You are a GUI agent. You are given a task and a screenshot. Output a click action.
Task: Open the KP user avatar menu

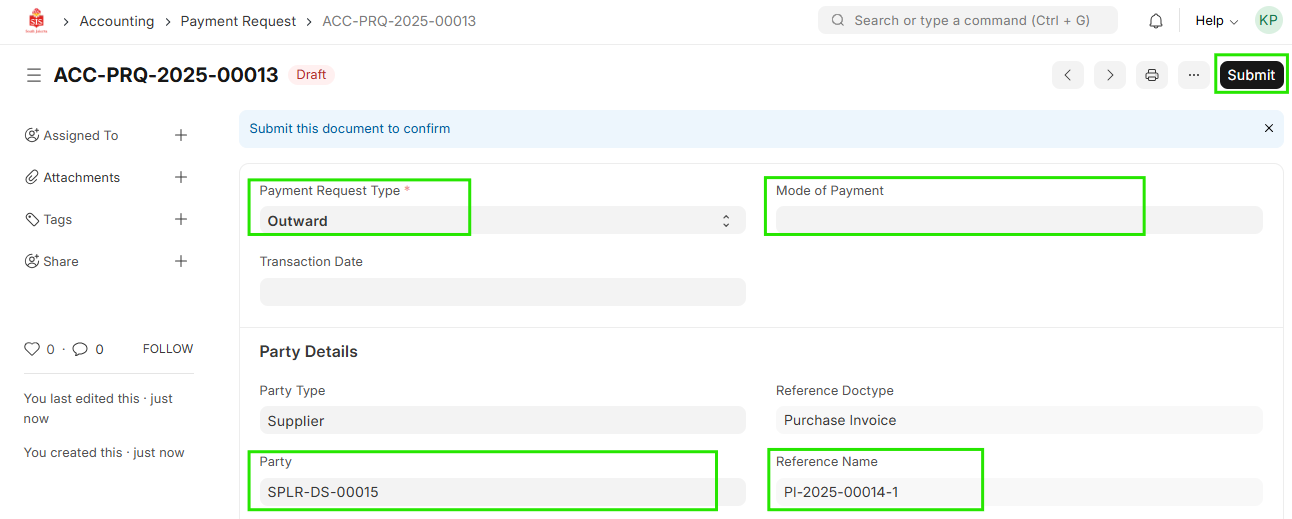pyautogui.click(x=1268, y=21)
